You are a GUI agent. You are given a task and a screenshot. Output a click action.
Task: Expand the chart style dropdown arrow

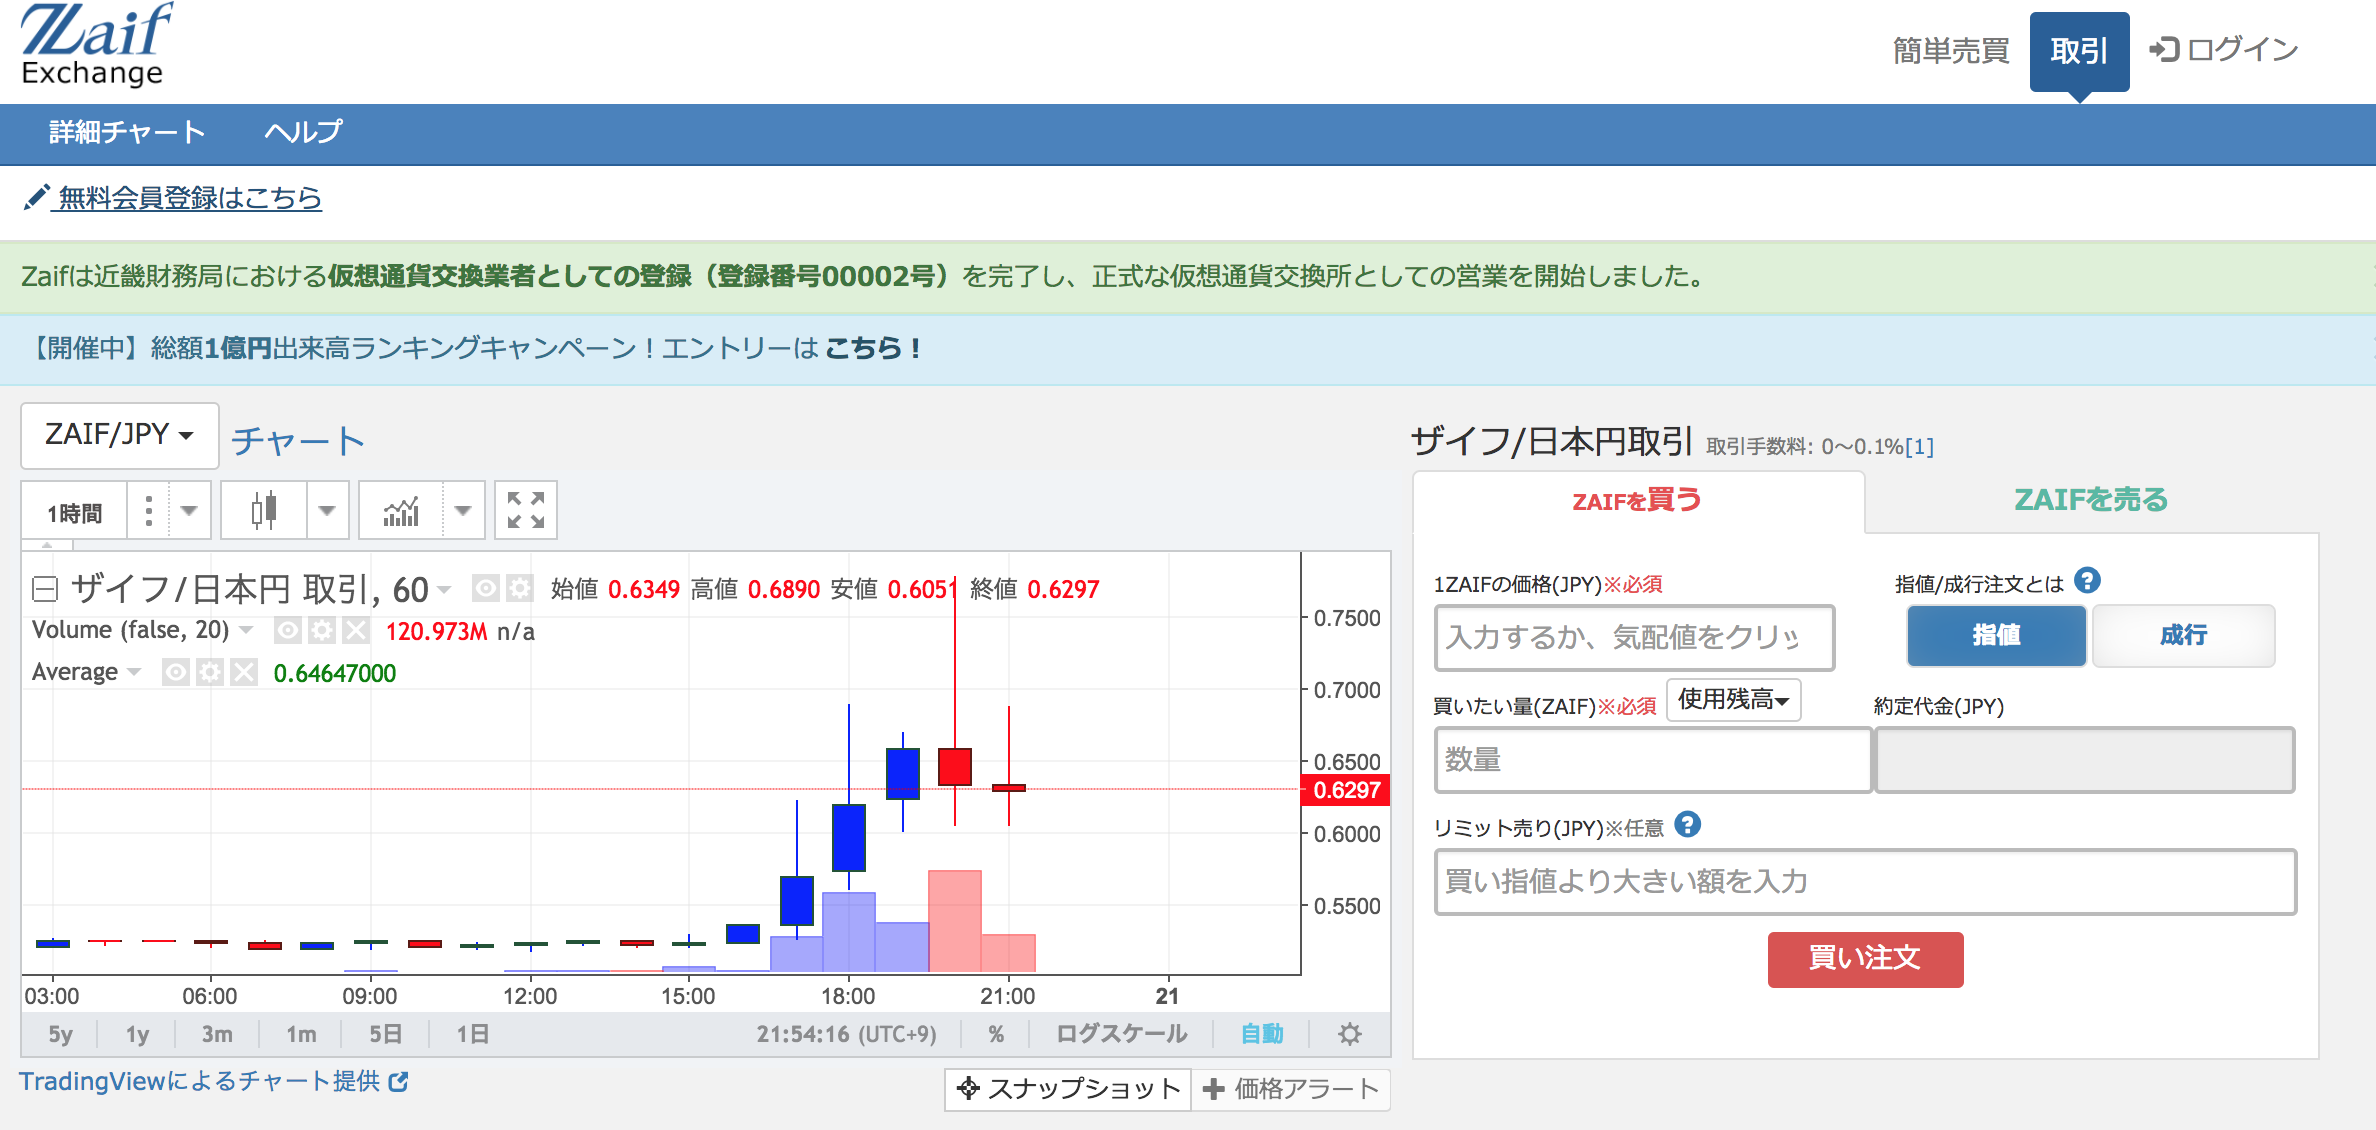[x=327, y=510]
